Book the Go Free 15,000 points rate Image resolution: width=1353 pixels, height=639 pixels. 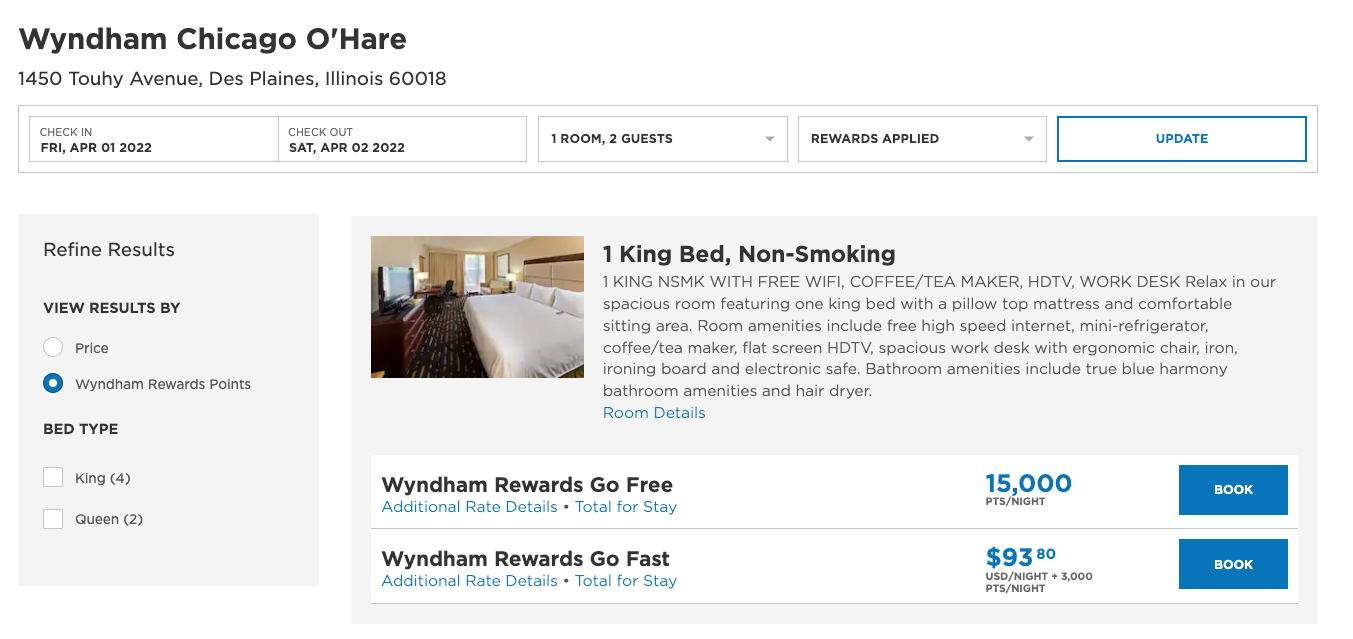coord(1233,490)
